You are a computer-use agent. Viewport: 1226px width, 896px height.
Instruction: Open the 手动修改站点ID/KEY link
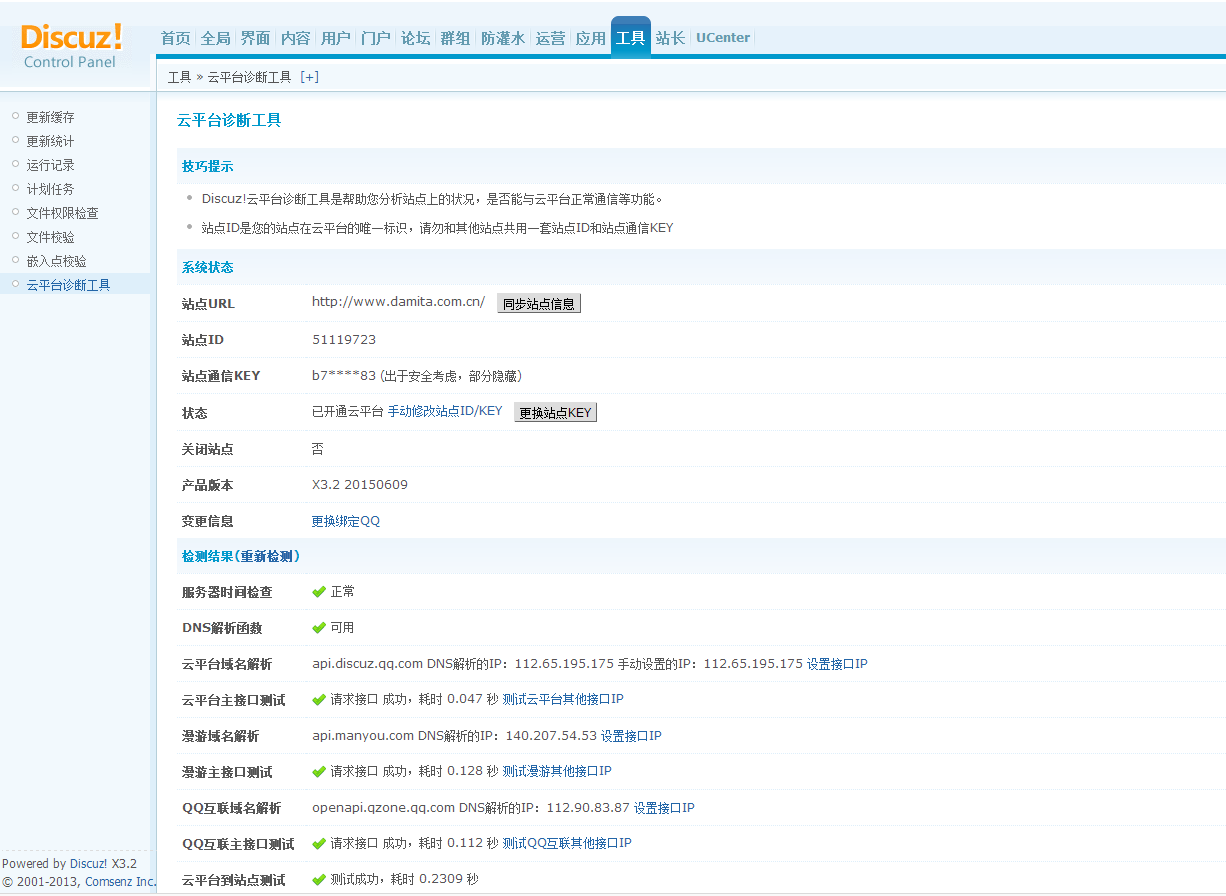[x=445, y=412]
